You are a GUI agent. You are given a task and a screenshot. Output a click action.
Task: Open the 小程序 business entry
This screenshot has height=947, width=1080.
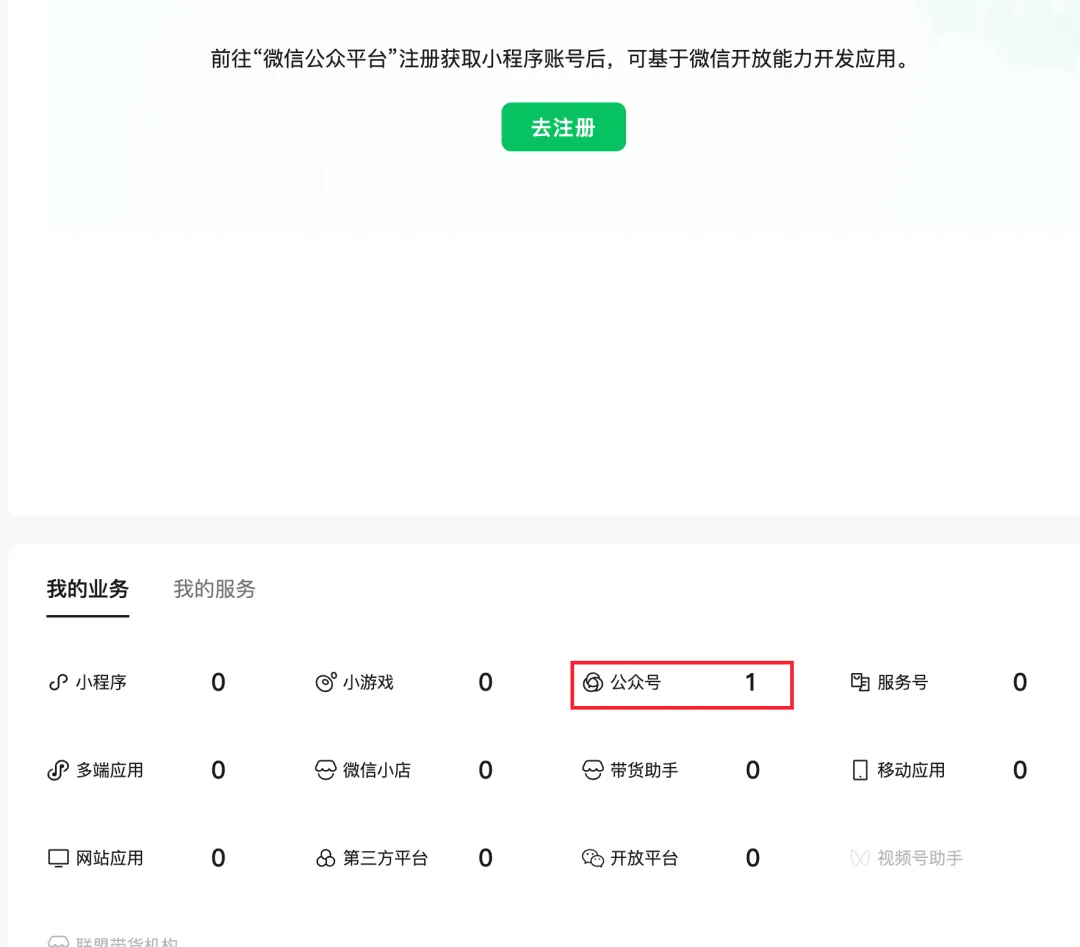[x=101, y=683]
